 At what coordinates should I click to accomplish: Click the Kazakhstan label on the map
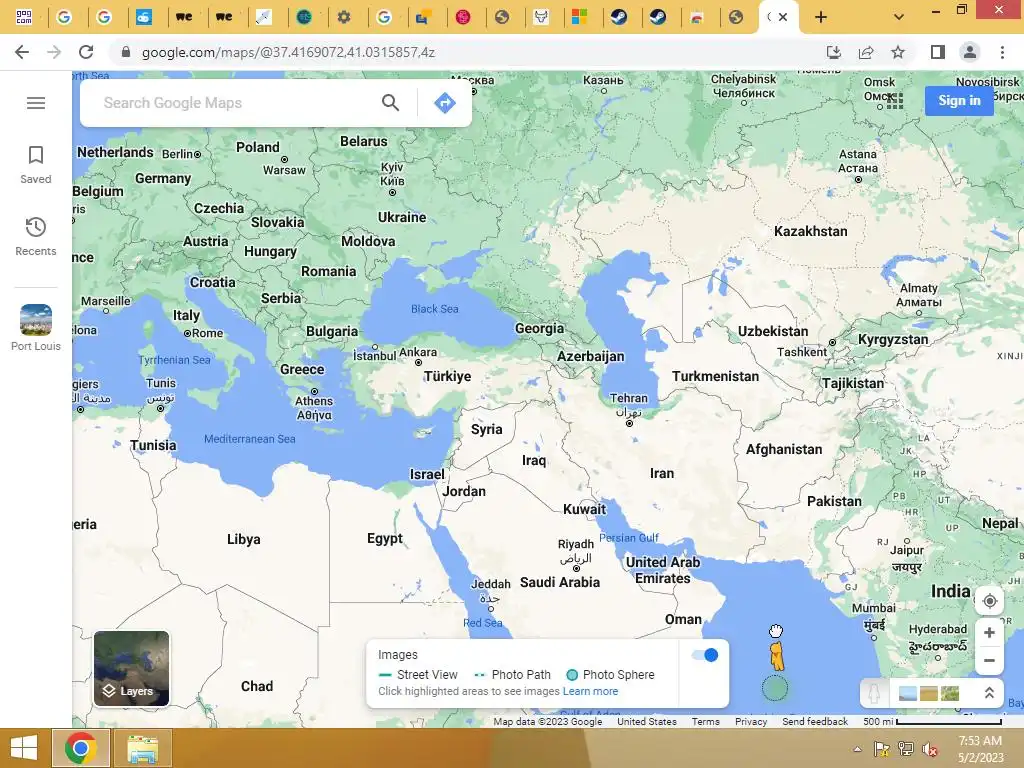click(x=810, y=231)
